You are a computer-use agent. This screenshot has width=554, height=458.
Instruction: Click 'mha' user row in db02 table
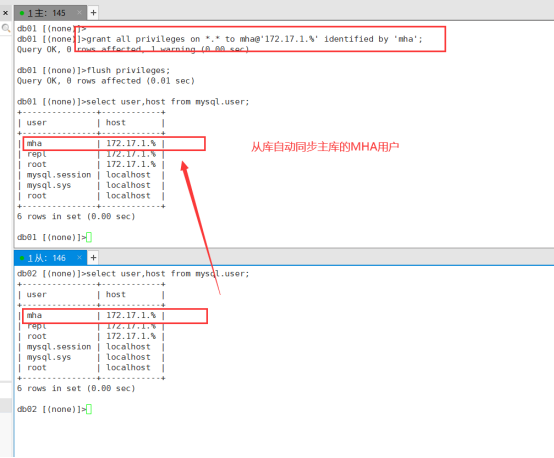[x=91, y=316]
